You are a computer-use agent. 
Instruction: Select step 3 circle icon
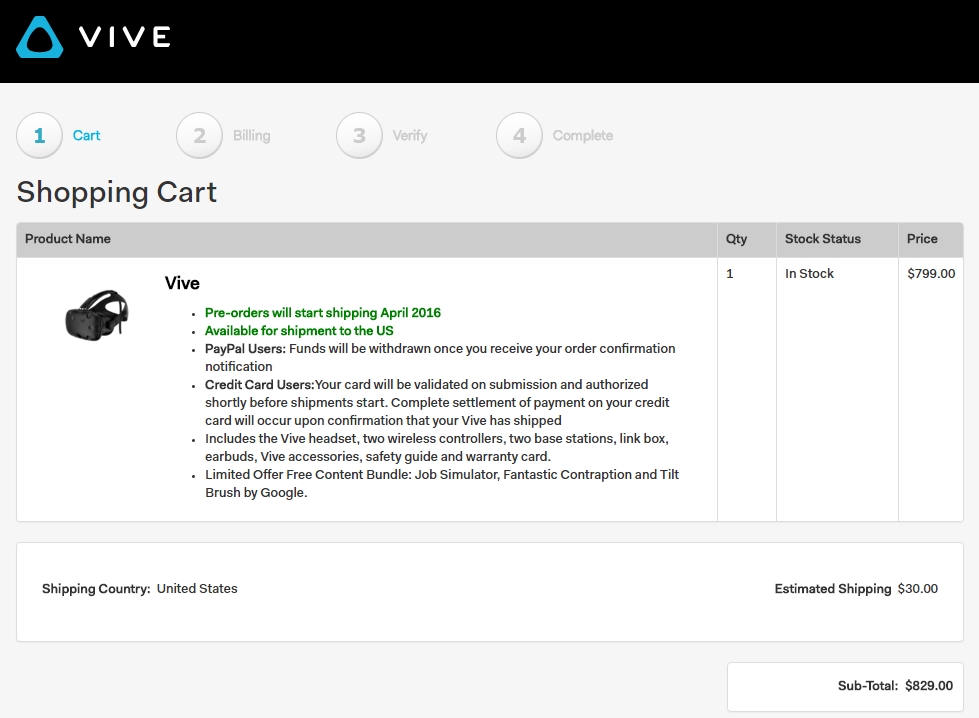[359, 135]
